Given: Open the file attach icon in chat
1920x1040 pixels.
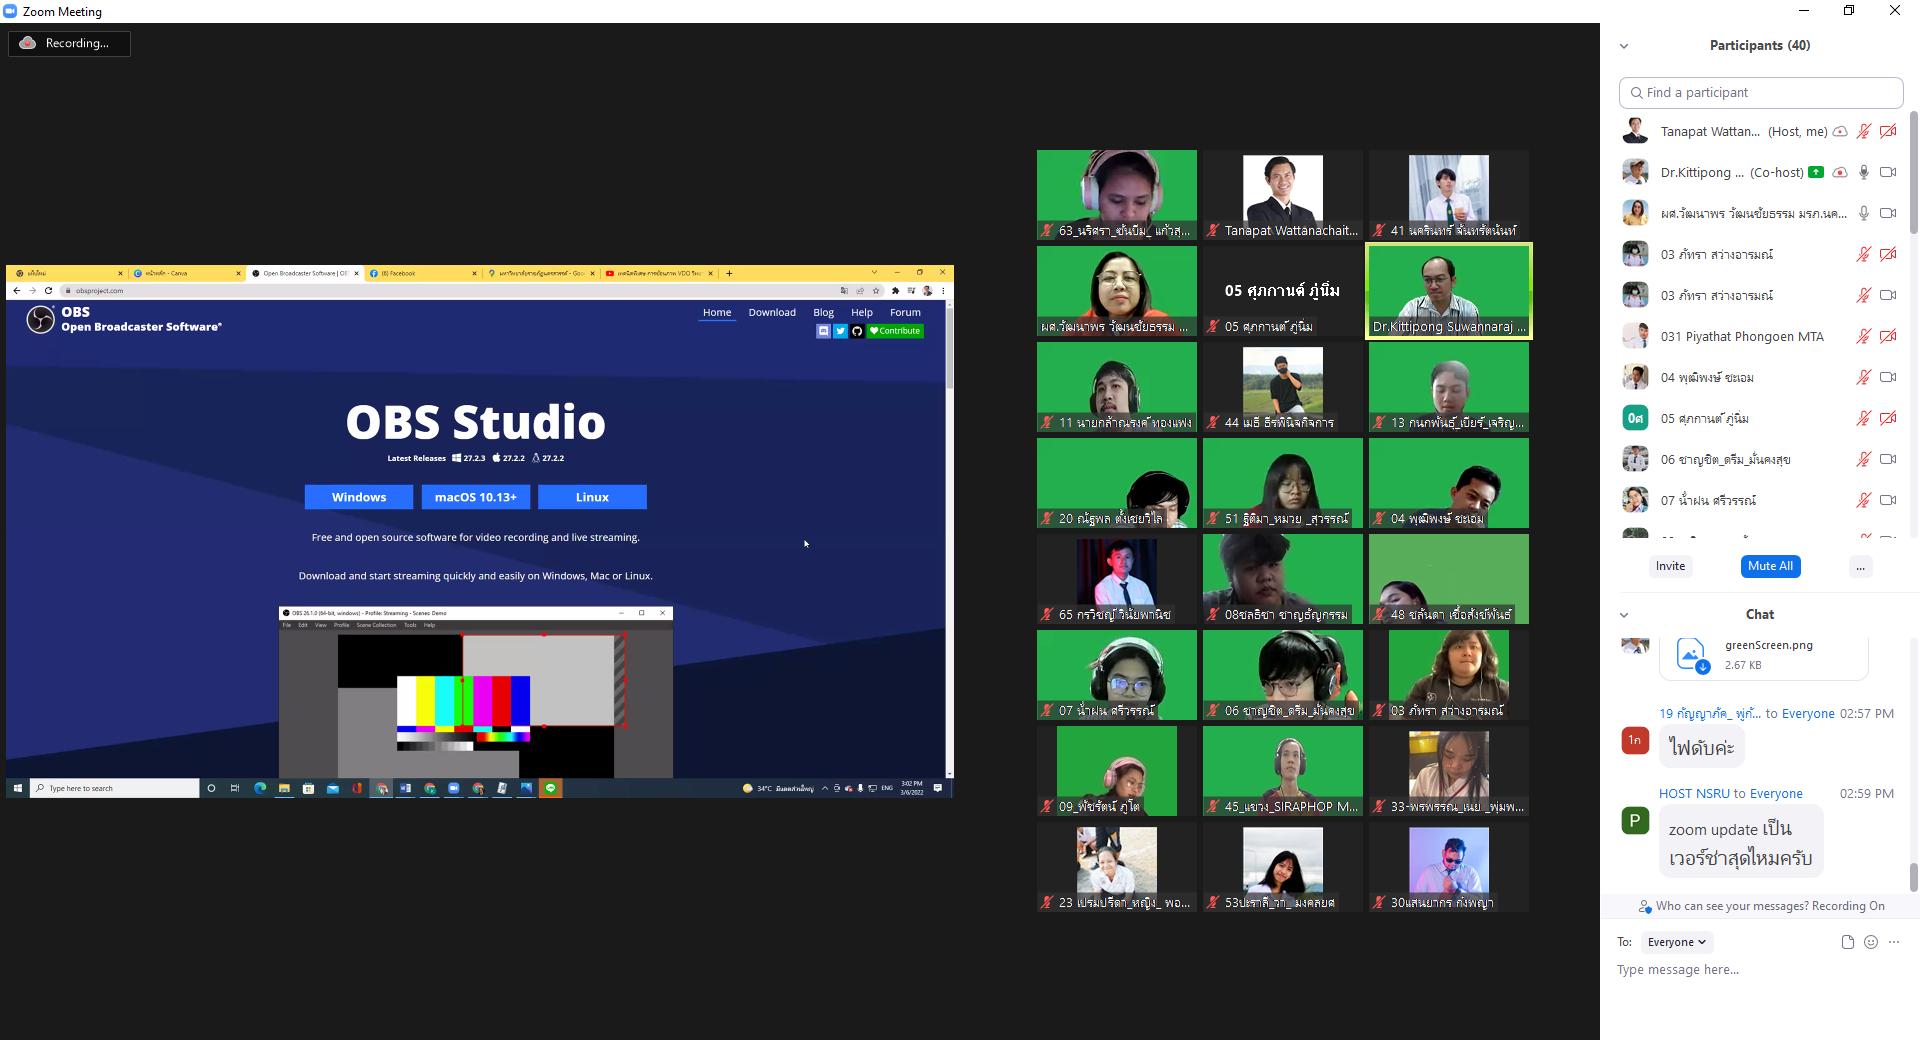Looking at the screenshot, I should [x=1847, y=942].
